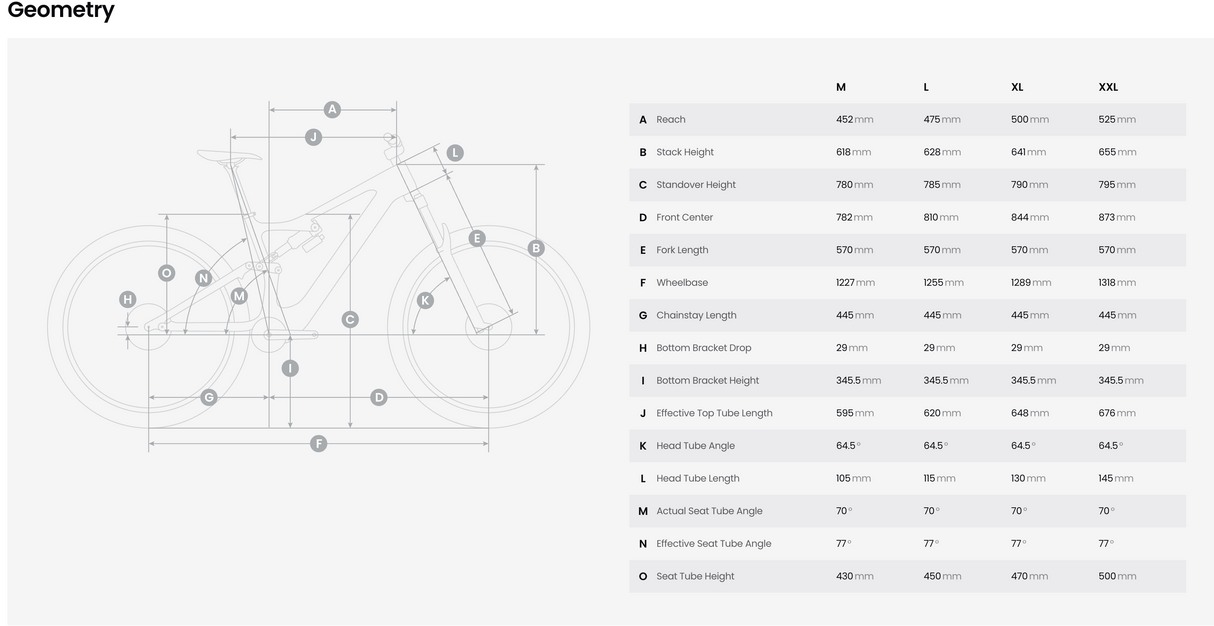Click the Reach row label
This screenshot has width=1214, height=626.
[671, 120]
